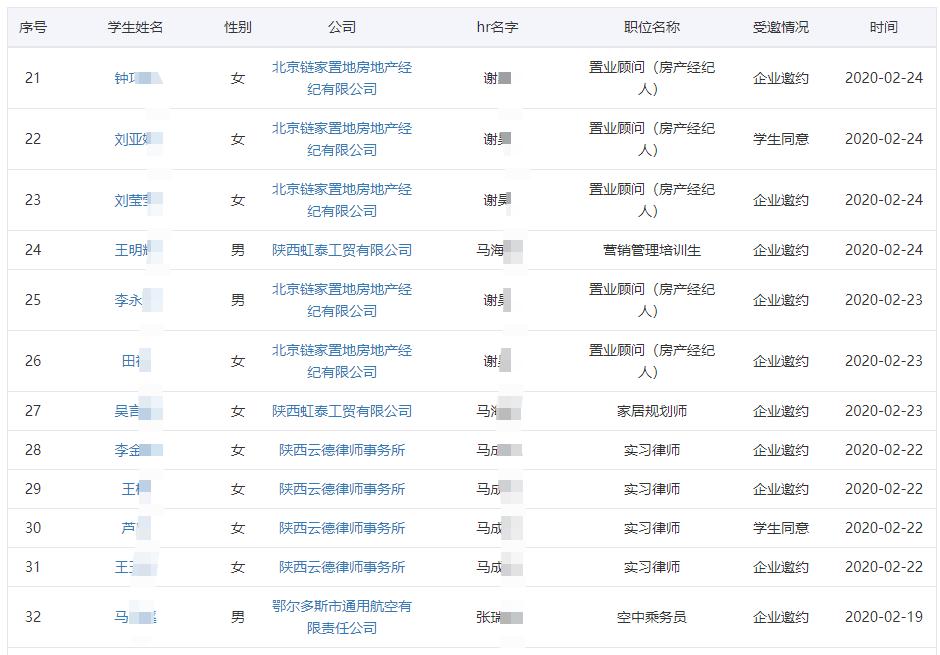The width and height of the screenshot is (940, 655).
Task: Click the 性别 column header
Action: [237, 28]
